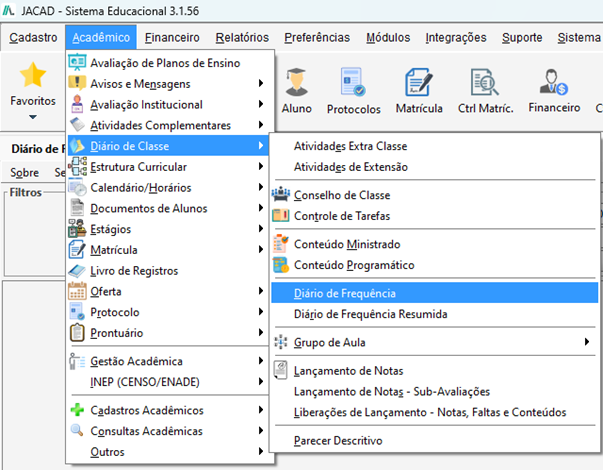Click the Protocolo menu icon
Image resolution: width=603 pixels, height=470 pixels.
coord(77,312)
